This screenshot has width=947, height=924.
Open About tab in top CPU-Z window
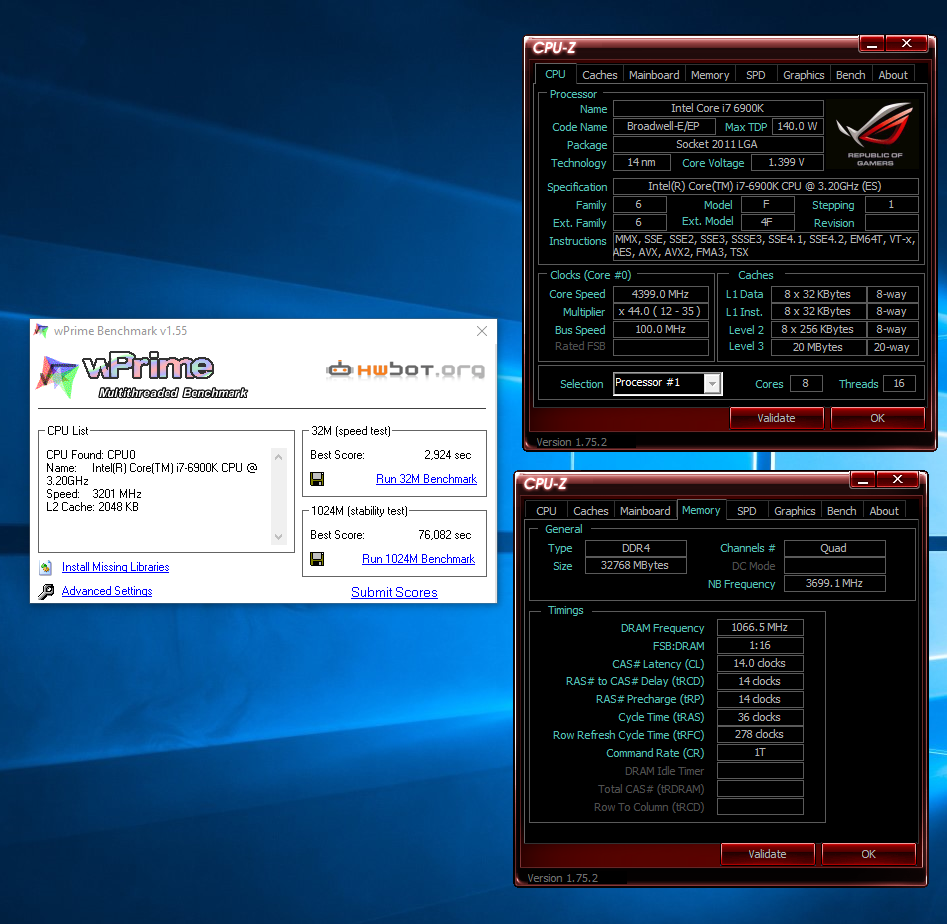pyautogui.click(x=893, y=75)
